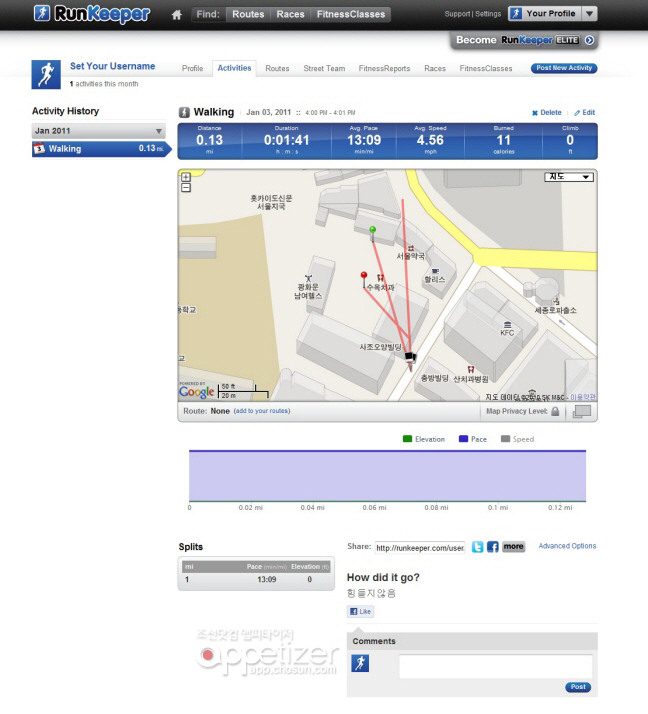Delete this activity
The image size is (648, 714).
pos(546,112)
